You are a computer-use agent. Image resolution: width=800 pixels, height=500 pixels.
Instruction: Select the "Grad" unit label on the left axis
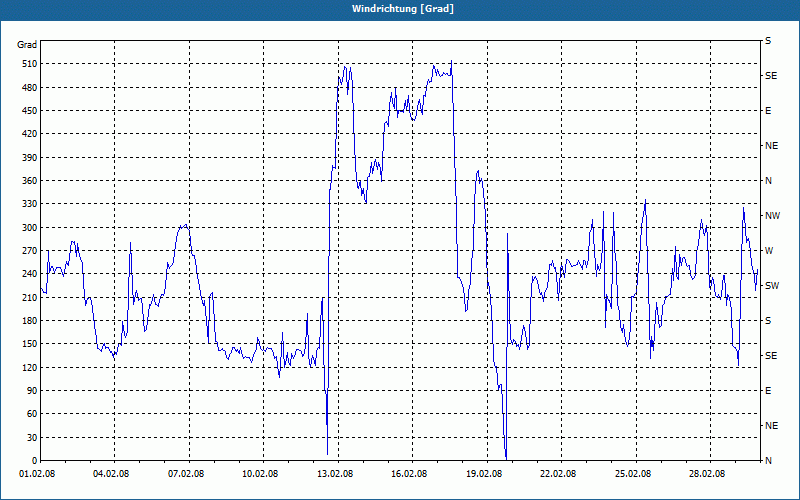(27, 45)
